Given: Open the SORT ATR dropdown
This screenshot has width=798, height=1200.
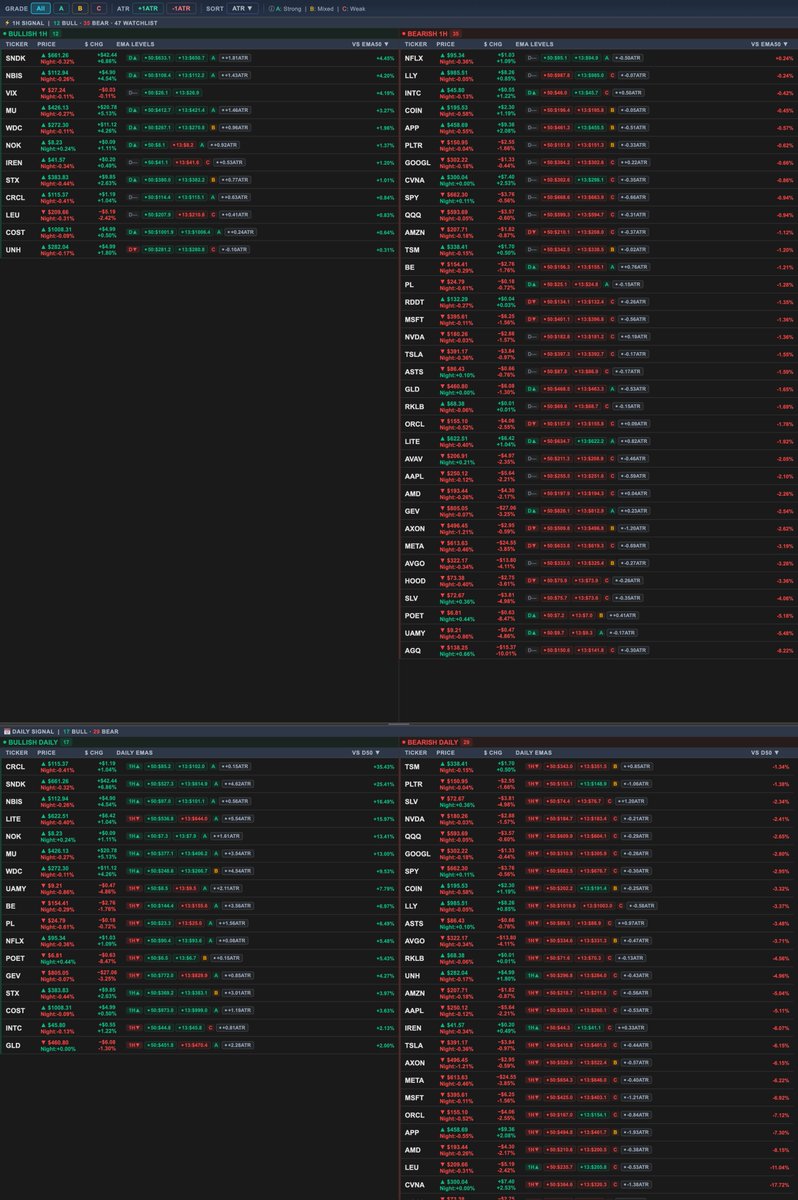Looking at the screenshot, I should [x=243, y=8].
